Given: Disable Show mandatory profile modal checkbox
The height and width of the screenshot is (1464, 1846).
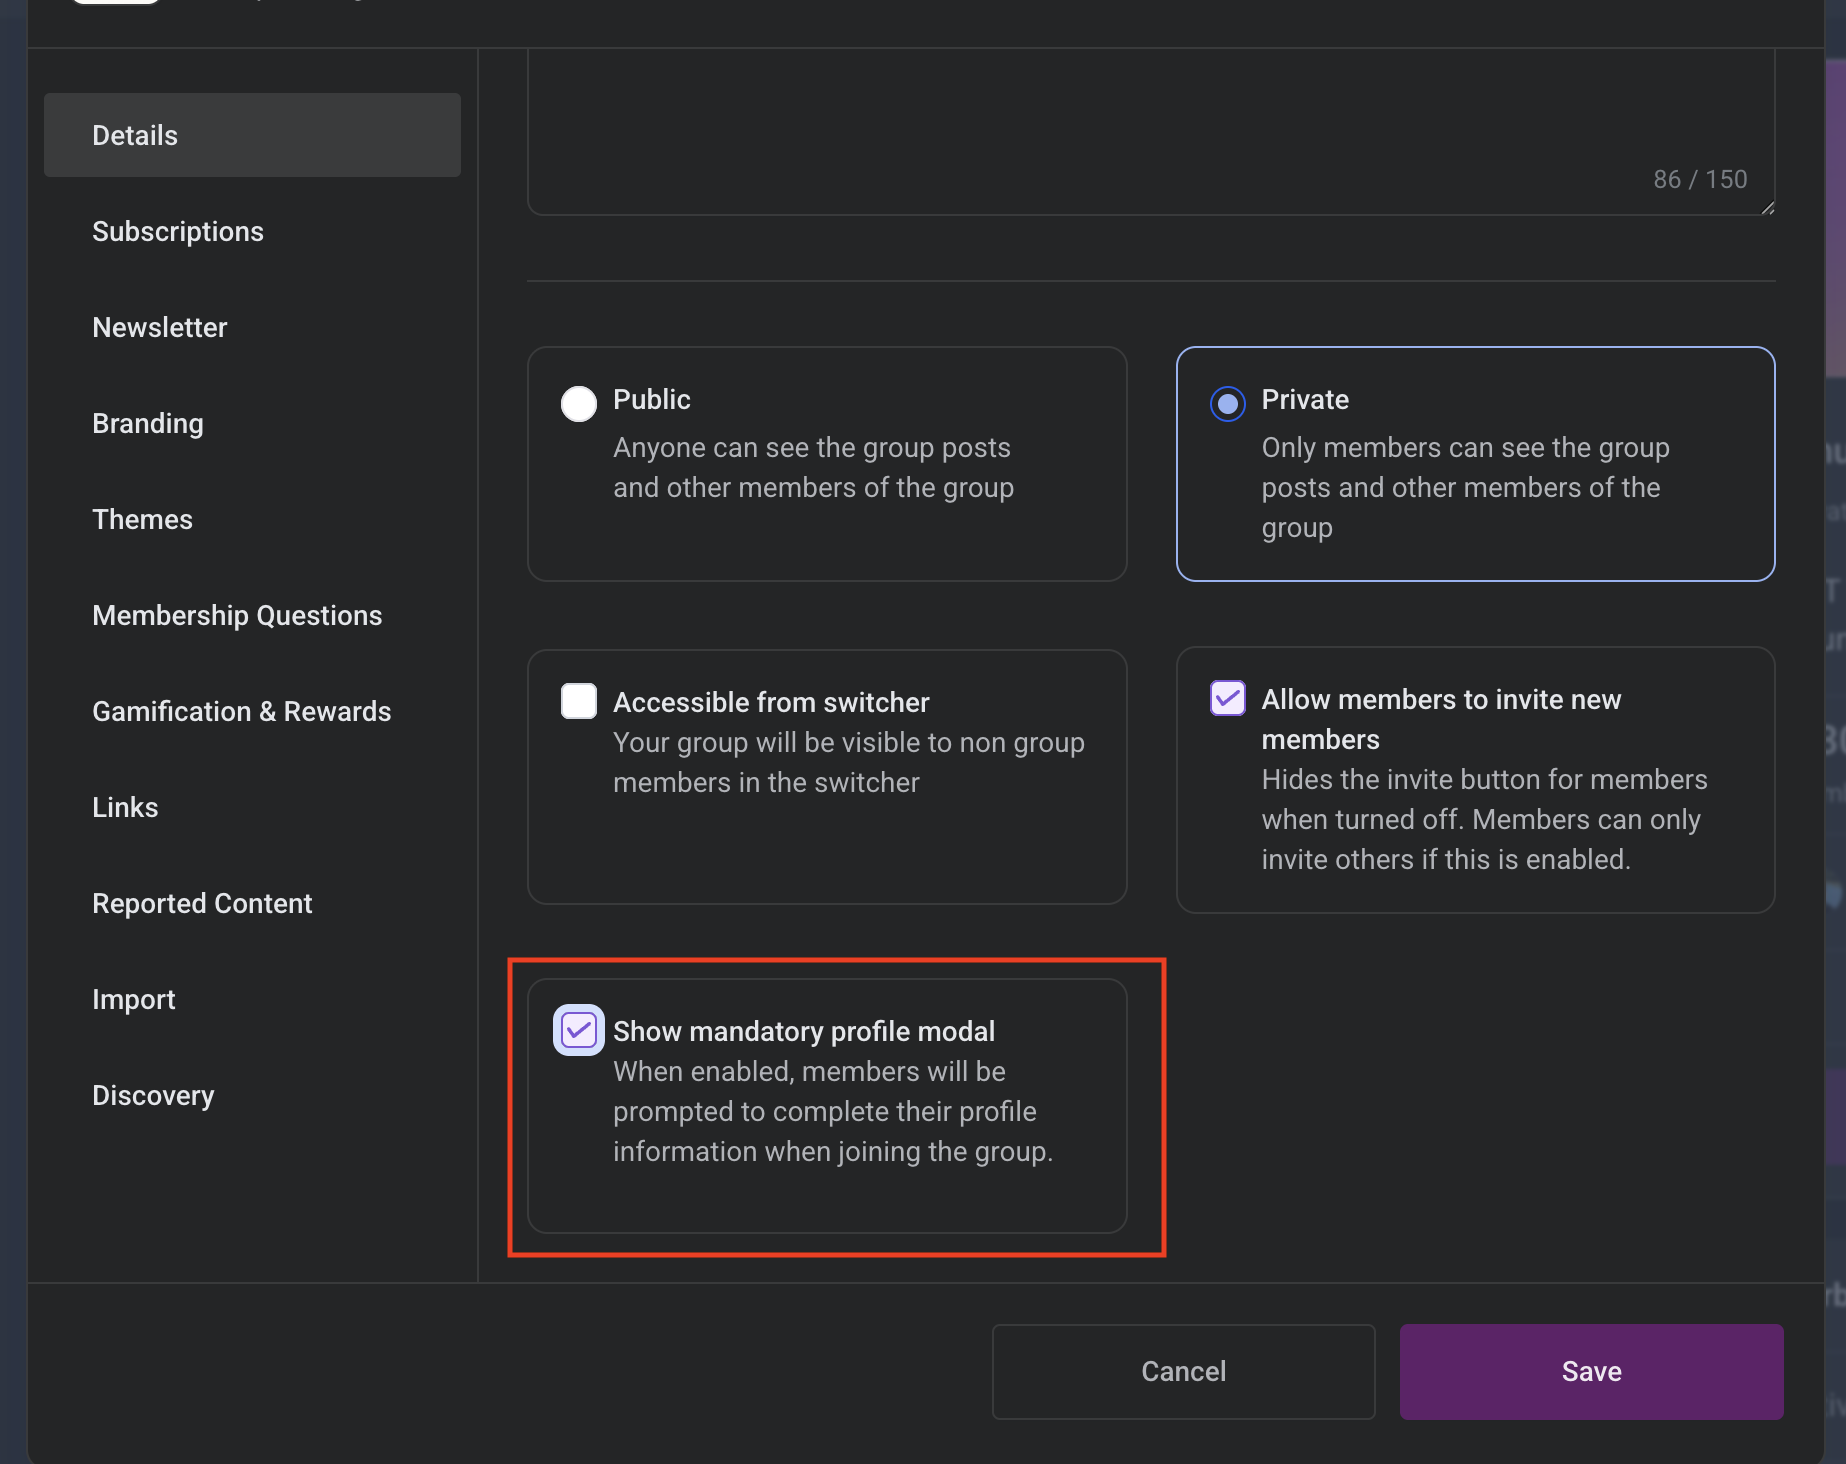Looking at the screenshot, I should point(579,1030).
